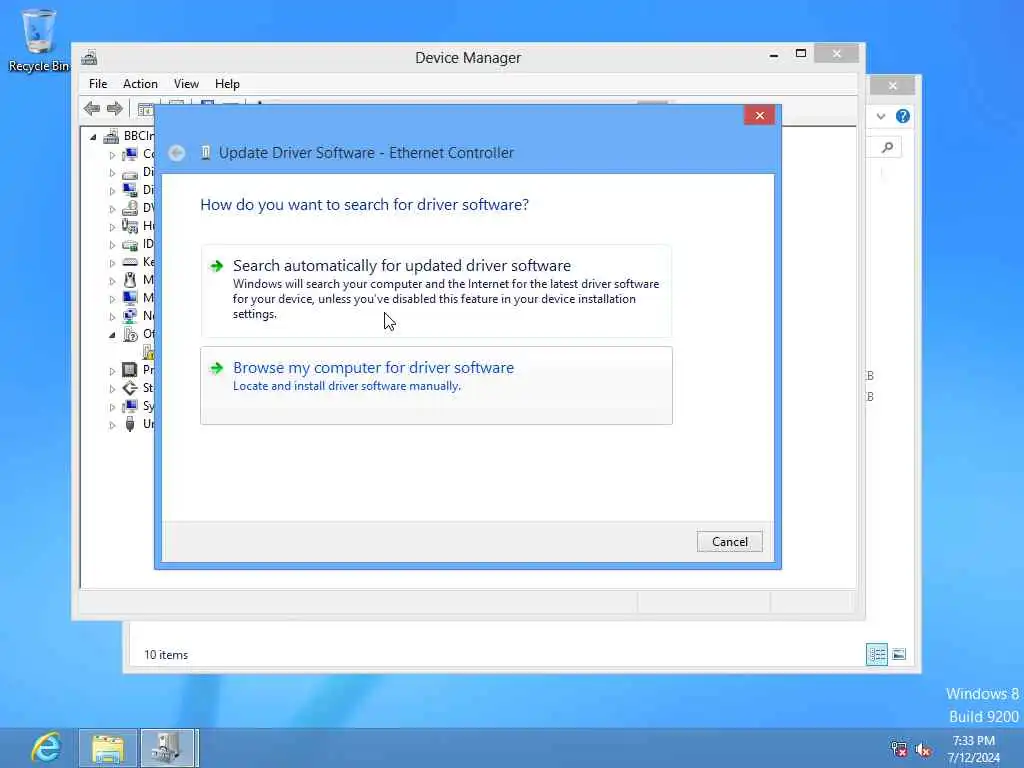Select the Recycle Bin desktop icon

coord(39,40)
